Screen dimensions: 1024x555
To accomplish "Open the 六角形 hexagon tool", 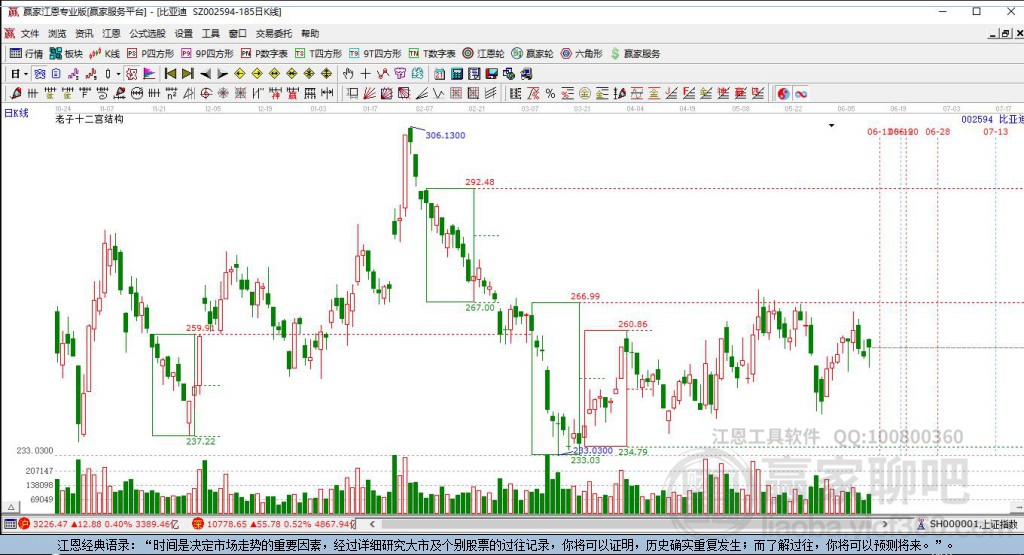I will click(581, 54).
